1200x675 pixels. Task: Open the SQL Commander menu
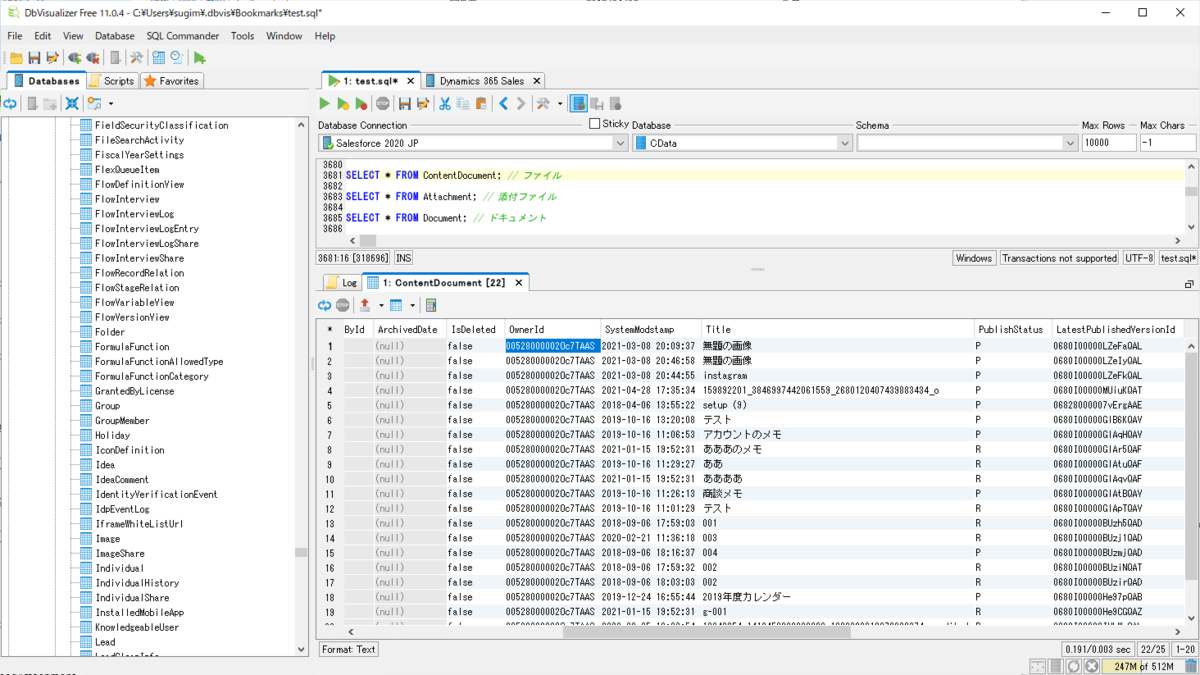[182, 36]
